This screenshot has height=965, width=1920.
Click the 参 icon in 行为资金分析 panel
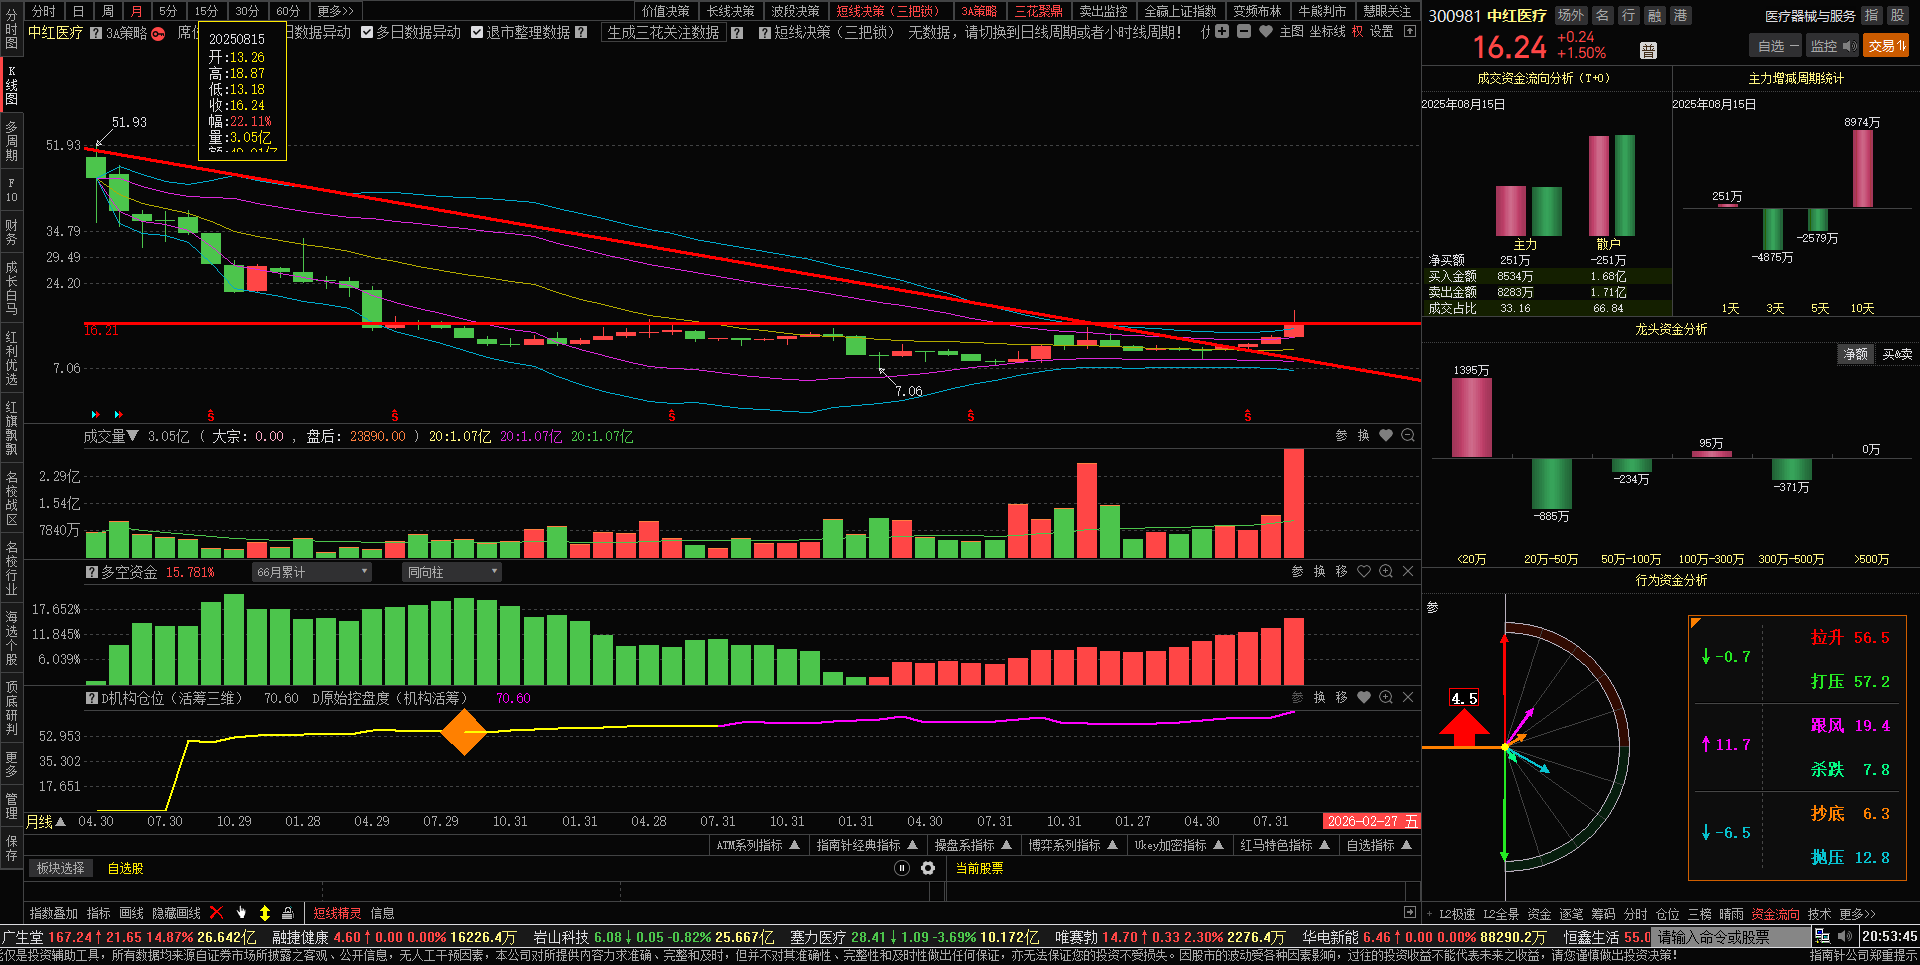coord(1432,607)
